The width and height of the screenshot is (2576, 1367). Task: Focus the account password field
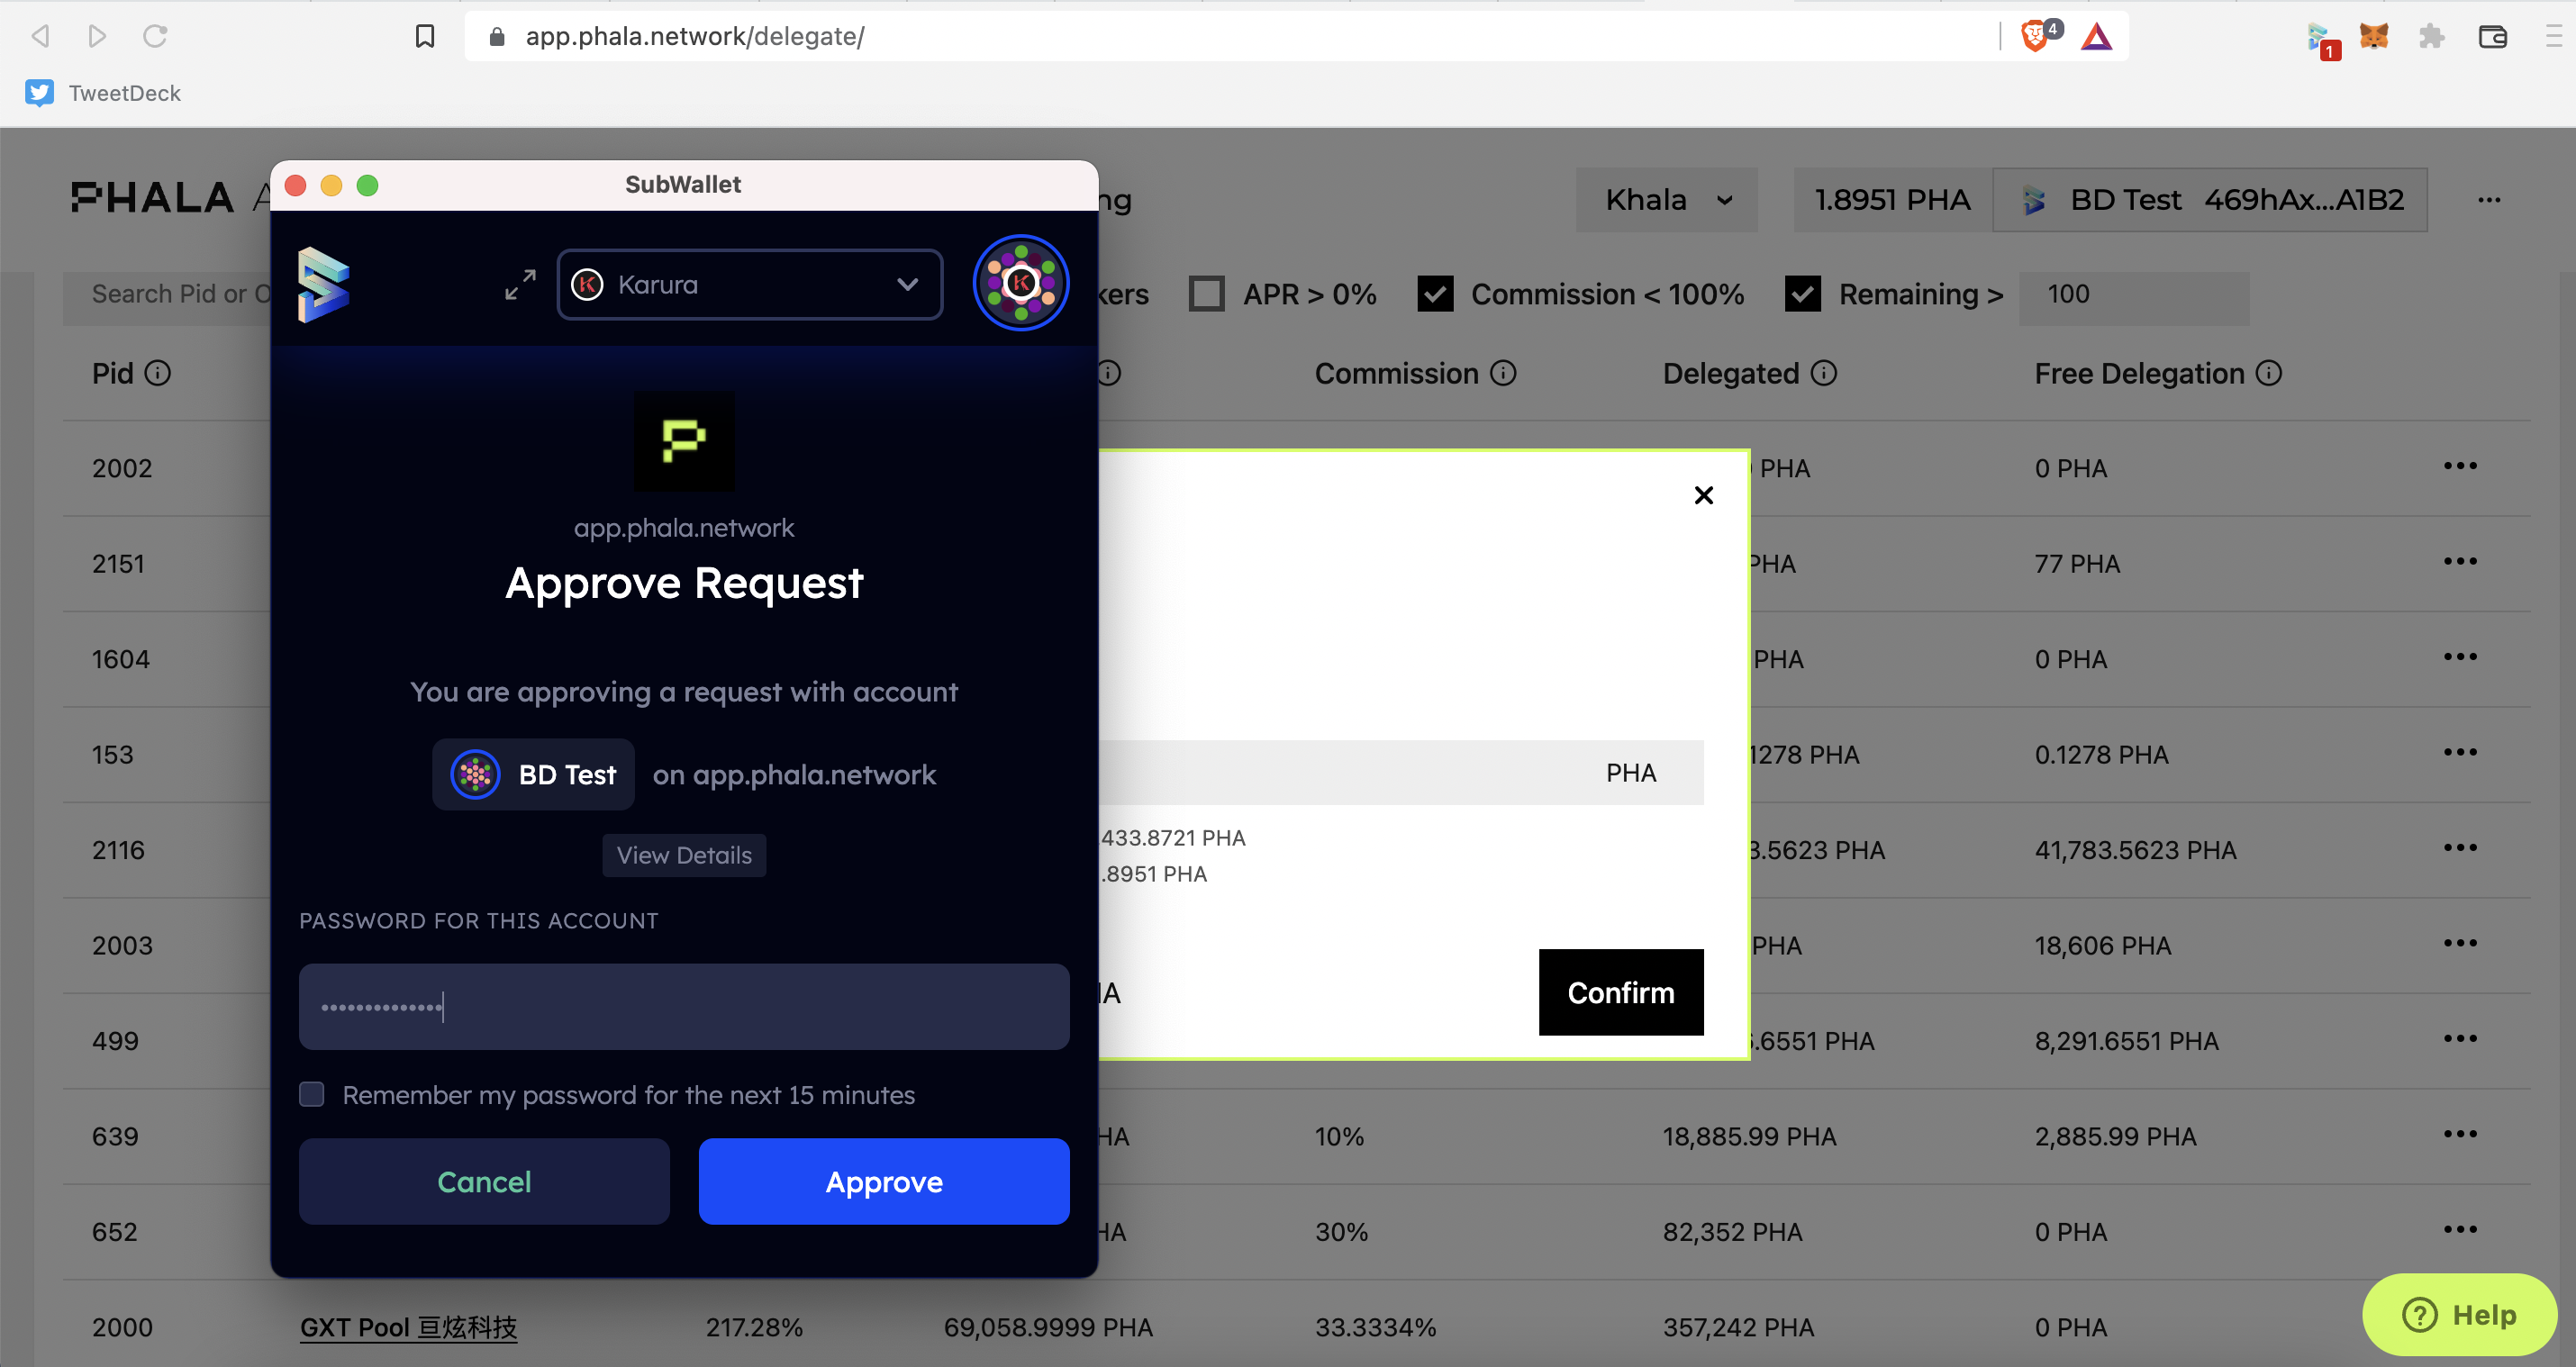684,1006
